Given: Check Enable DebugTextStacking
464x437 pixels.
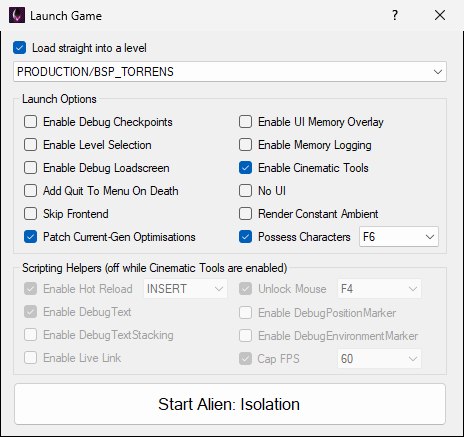Looking at the screenshot, I should coord(30,335).
